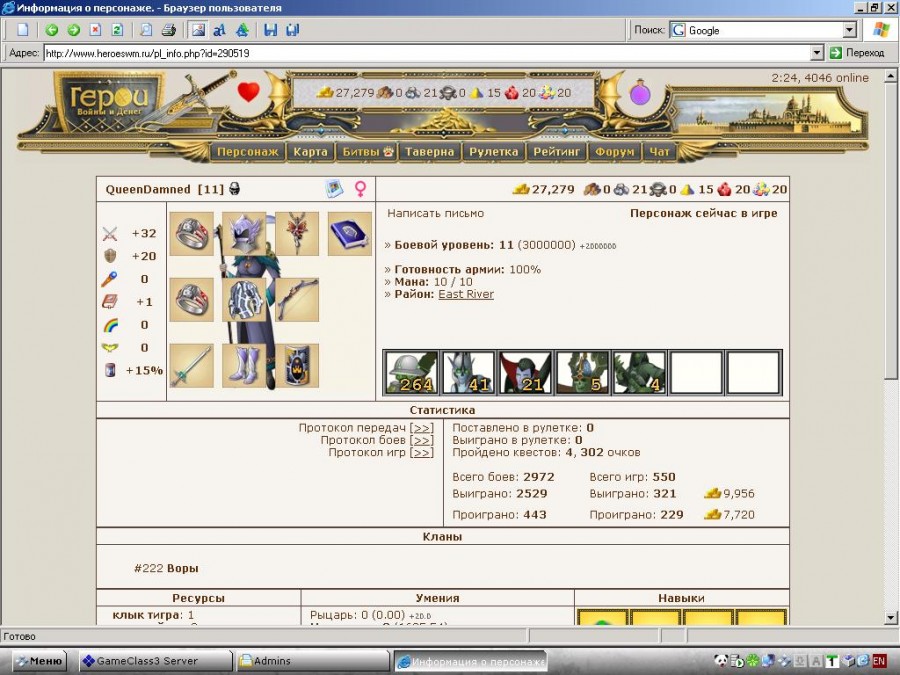Open a new blank page icon
This screenshot has width=900, height=675.
(23, 30)
